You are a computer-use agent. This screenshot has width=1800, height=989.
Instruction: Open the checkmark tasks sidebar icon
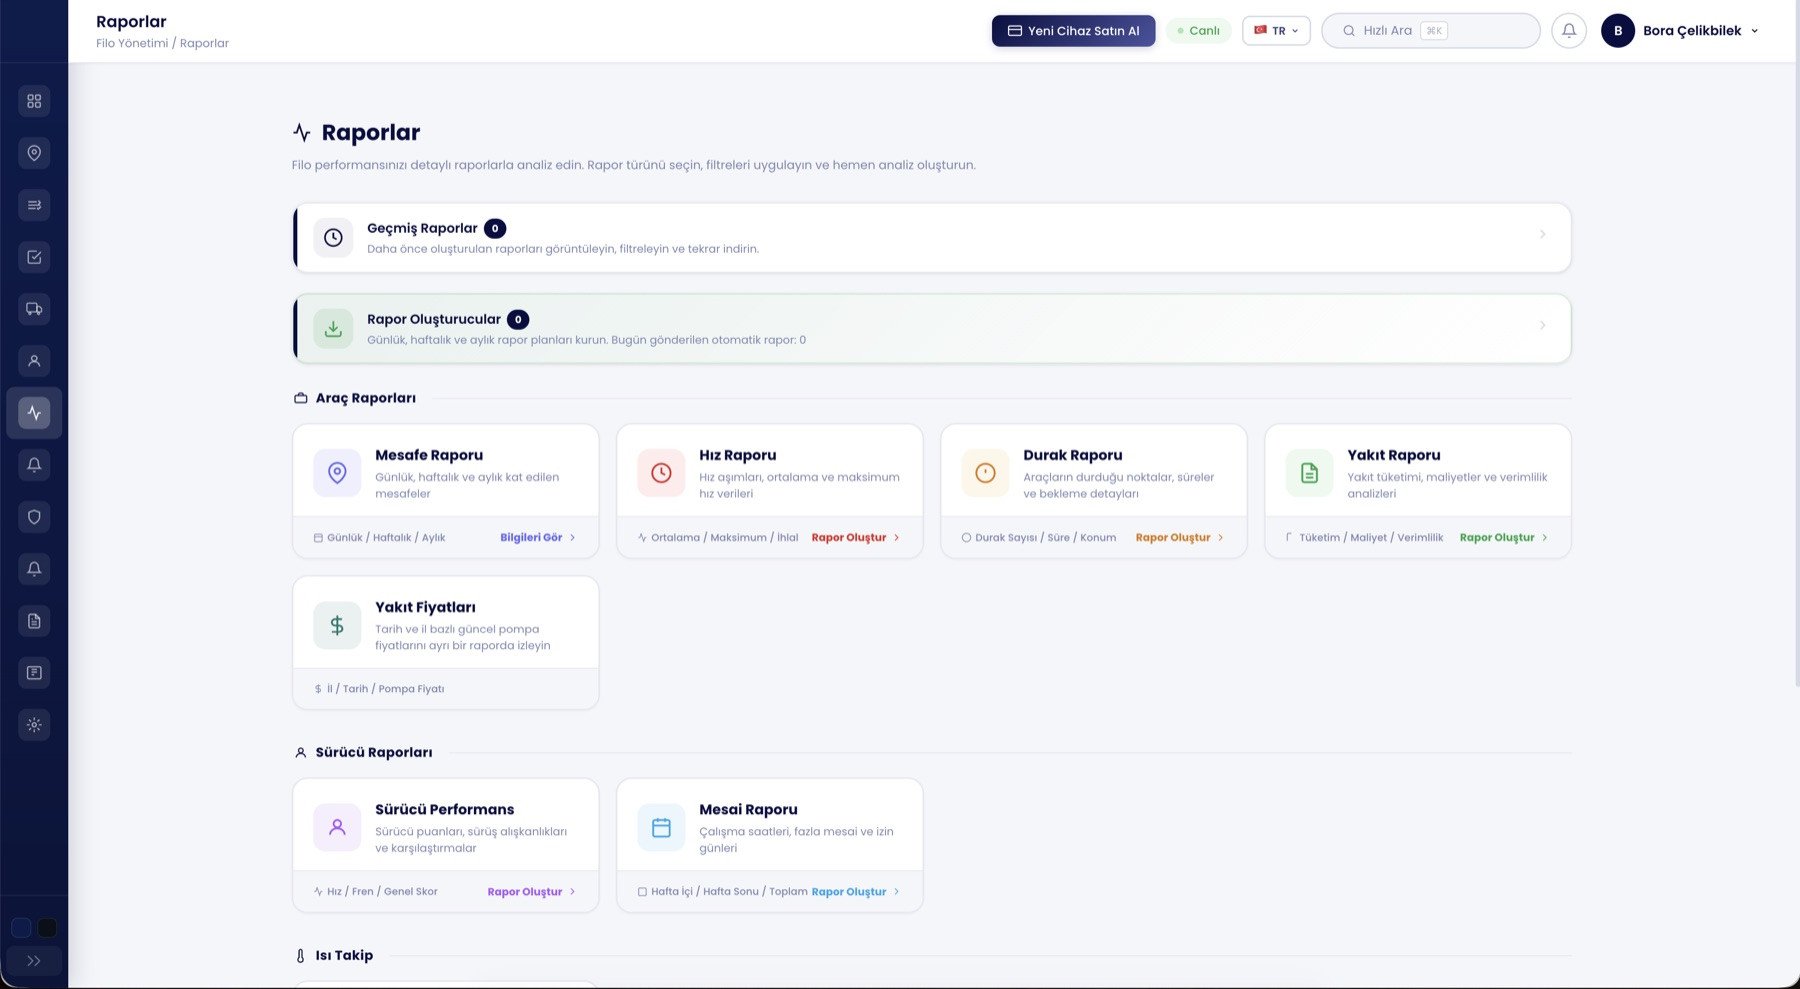click(34, 257)
